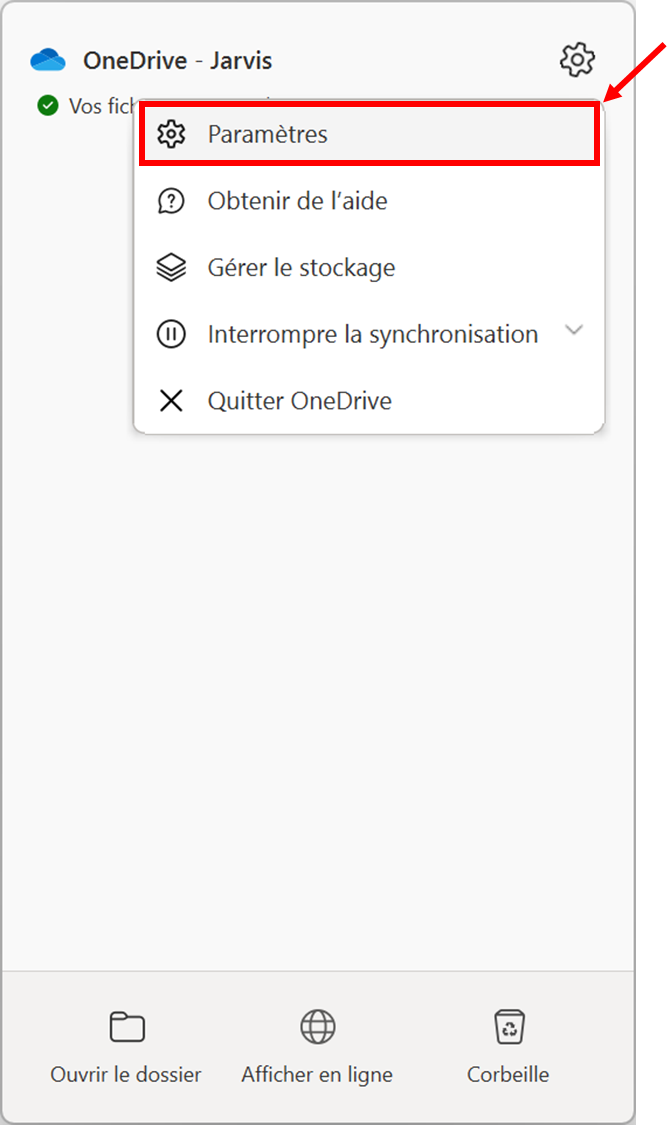Screen dimensions: 667x1125
Task: Click the X icon next to Quitter OneDrive
Action: point(171,400)
